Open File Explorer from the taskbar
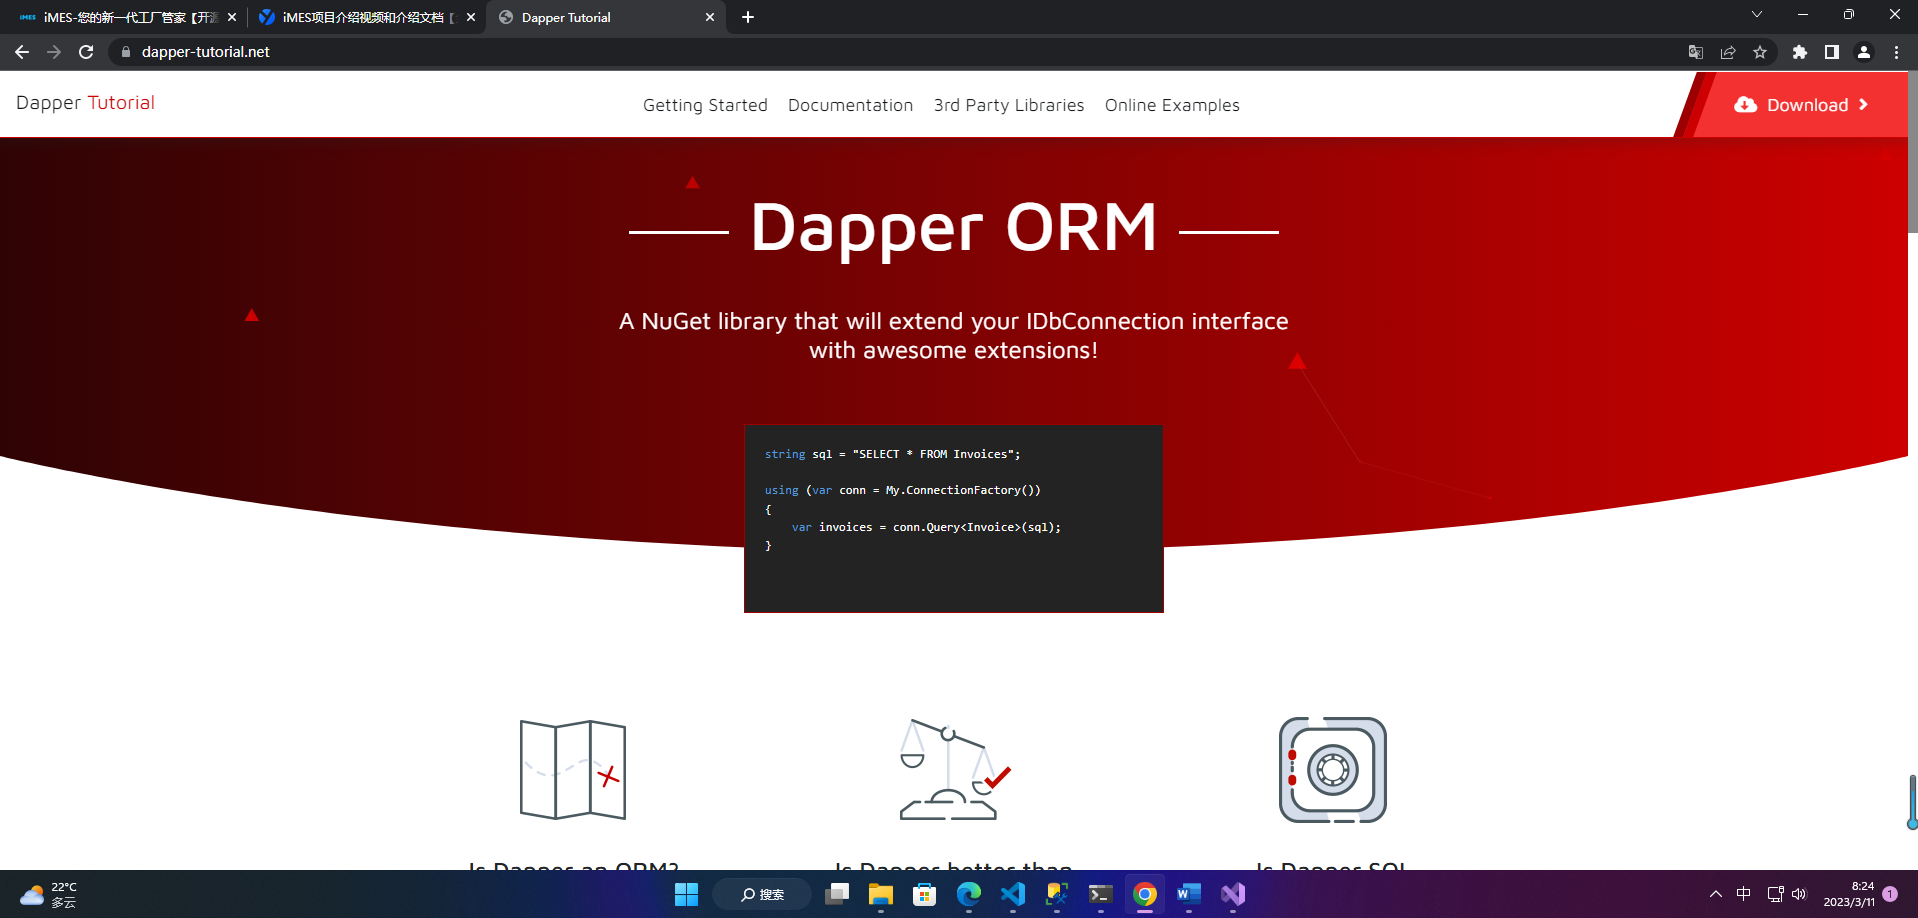The width and height of the screenshot is (1918, 918). (881, 894)
